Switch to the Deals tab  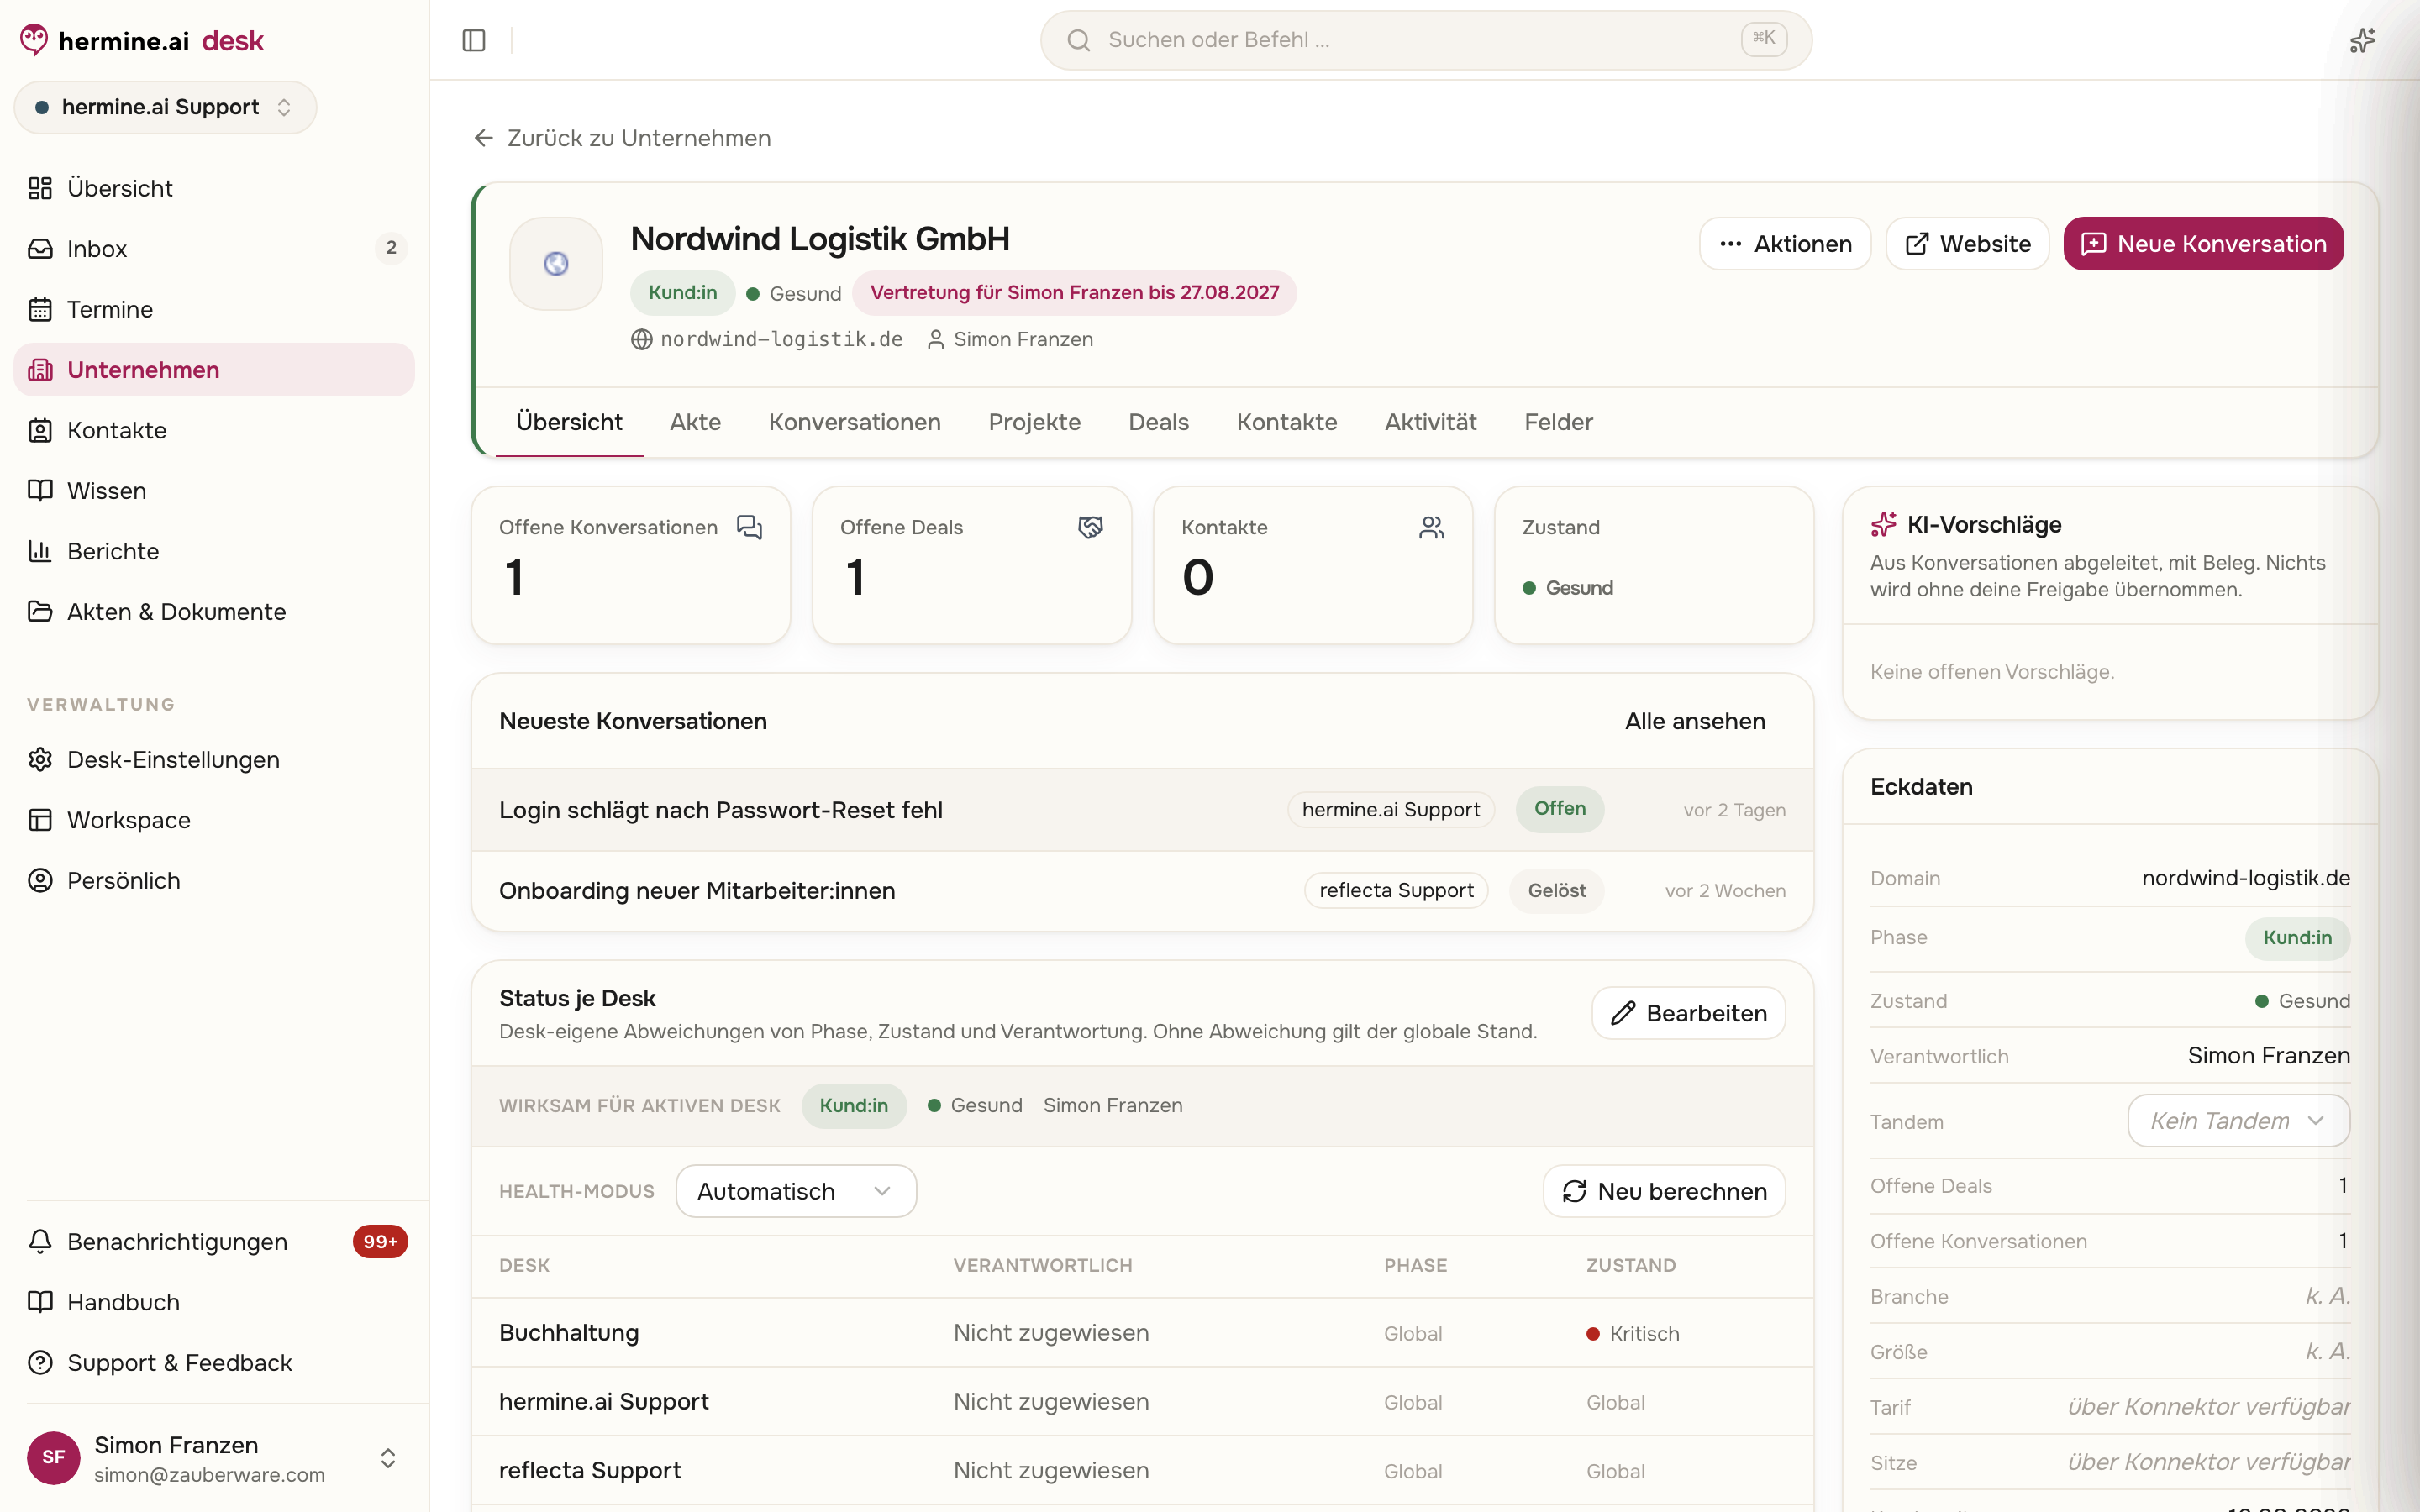pos(1158,422)
